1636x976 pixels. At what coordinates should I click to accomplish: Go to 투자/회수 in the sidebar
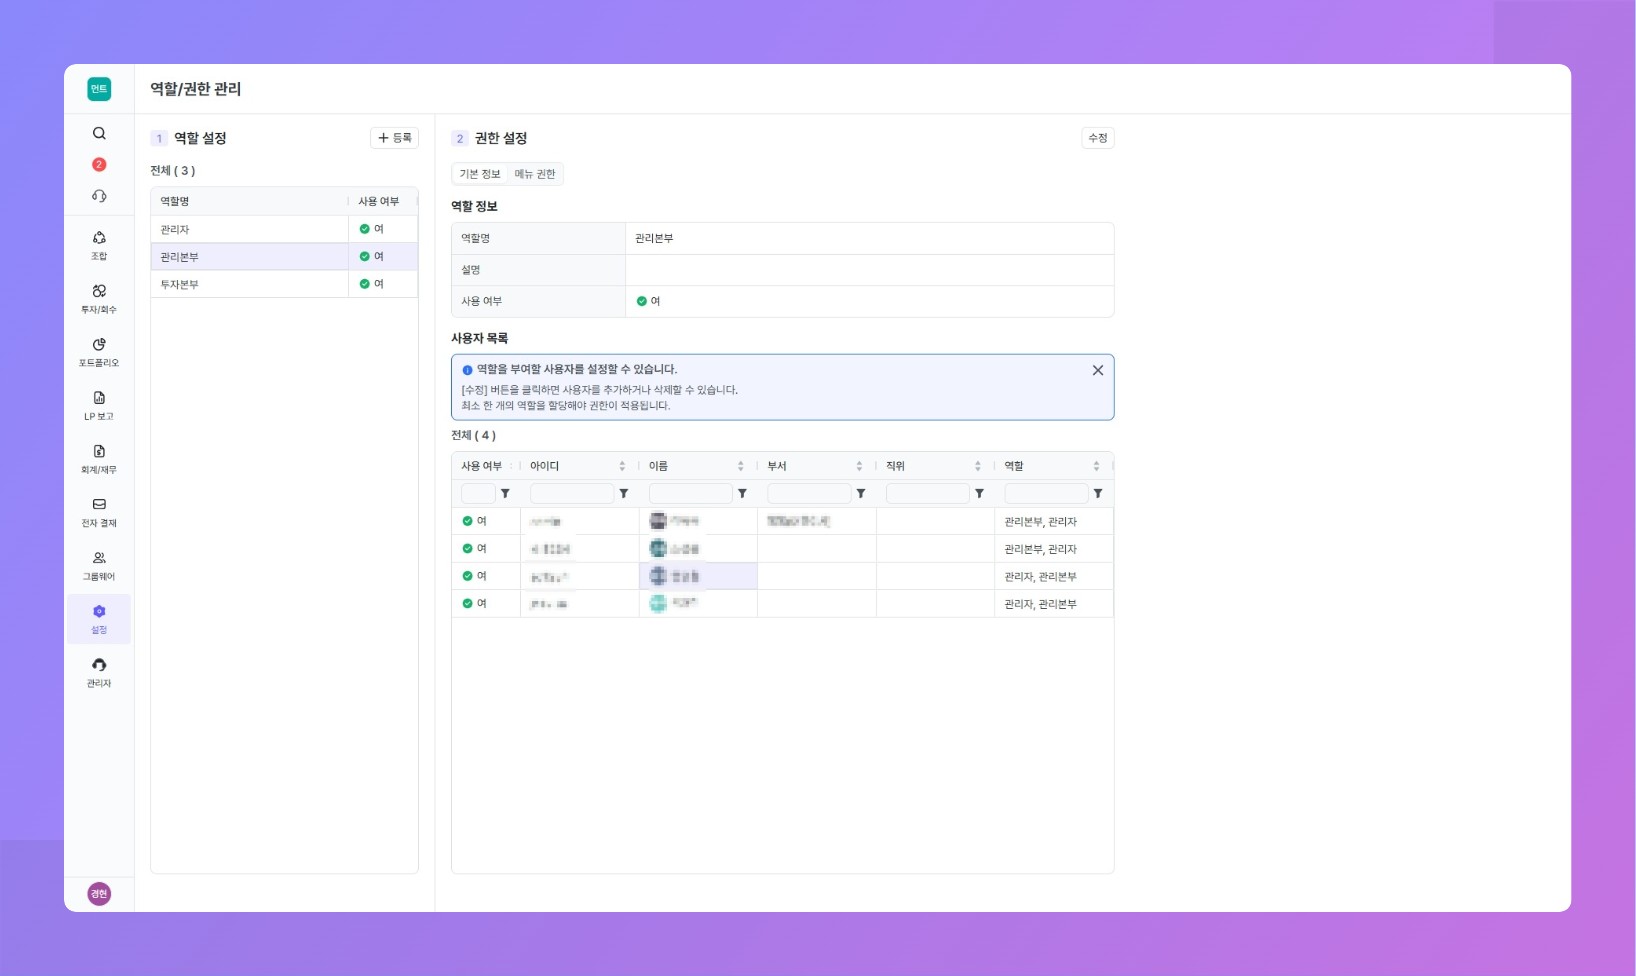(99, 299)
